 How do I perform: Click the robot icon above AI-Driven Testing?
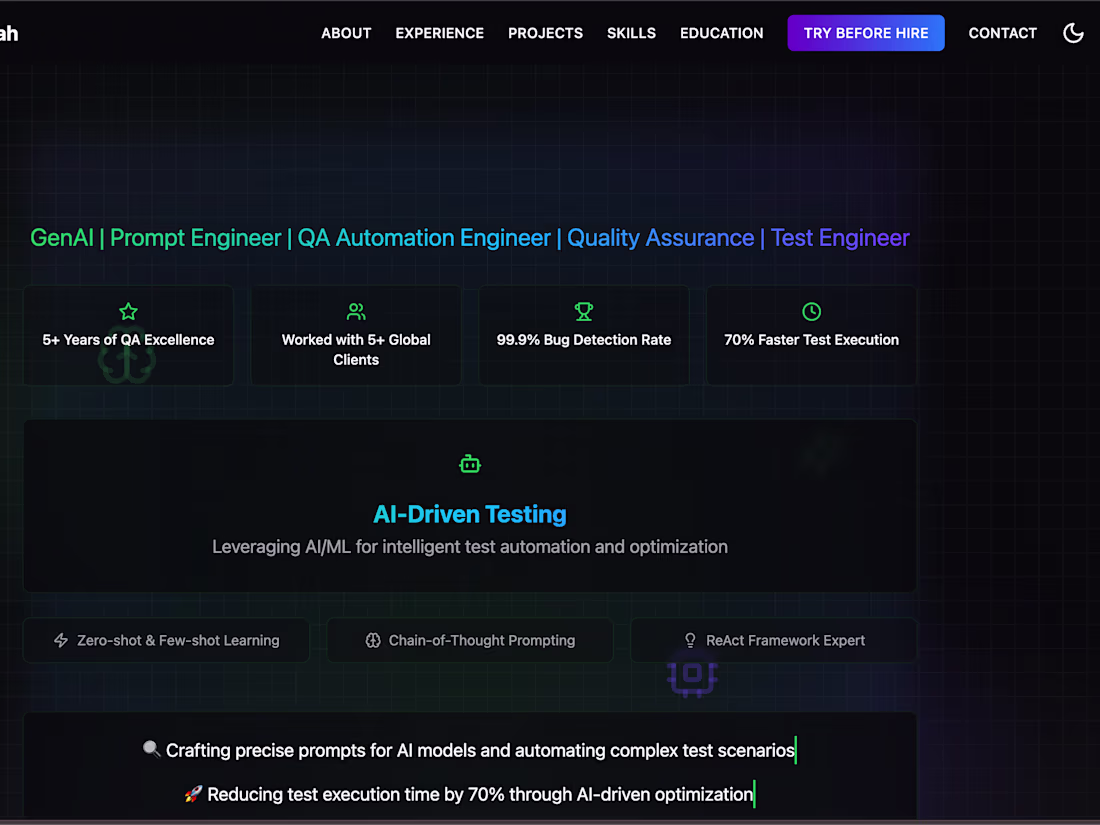coord(470,463)
